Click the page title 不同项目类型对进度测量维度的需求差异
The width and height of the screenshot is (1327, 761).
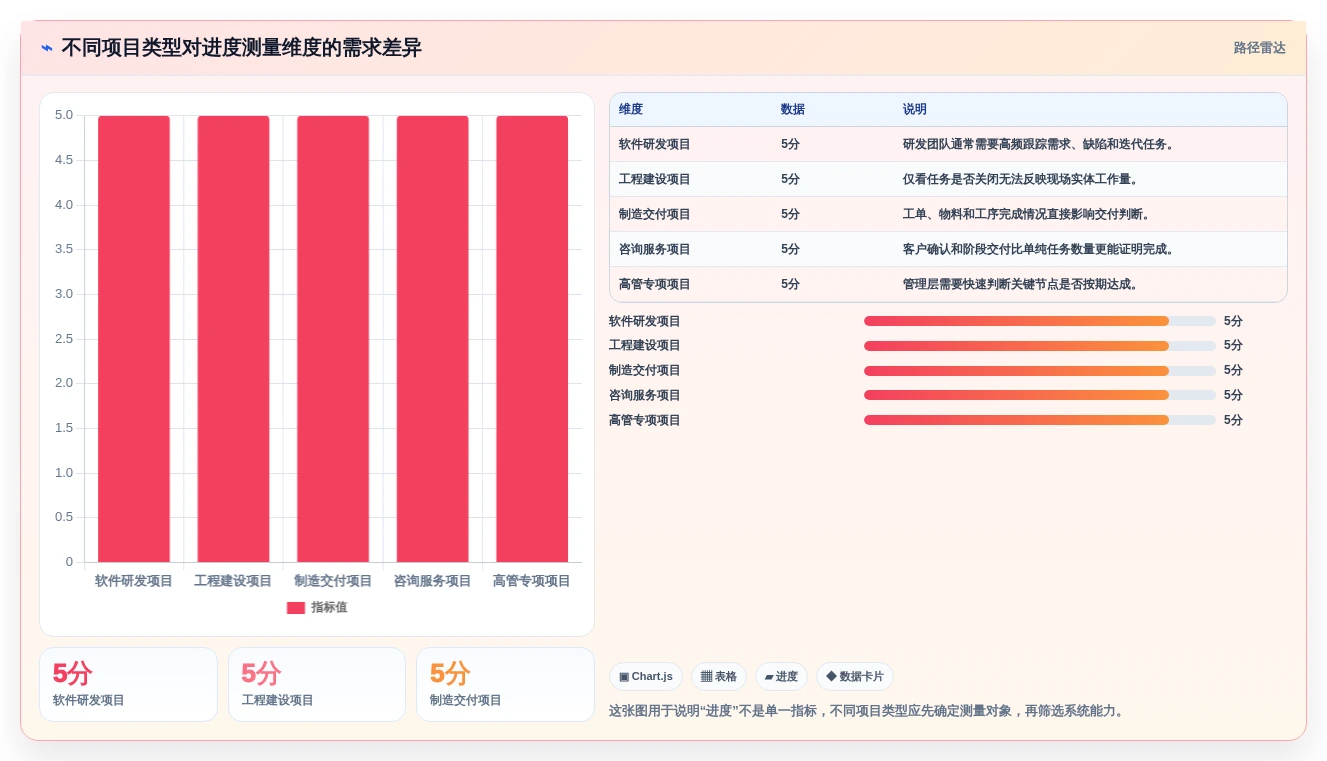point(241,48)
